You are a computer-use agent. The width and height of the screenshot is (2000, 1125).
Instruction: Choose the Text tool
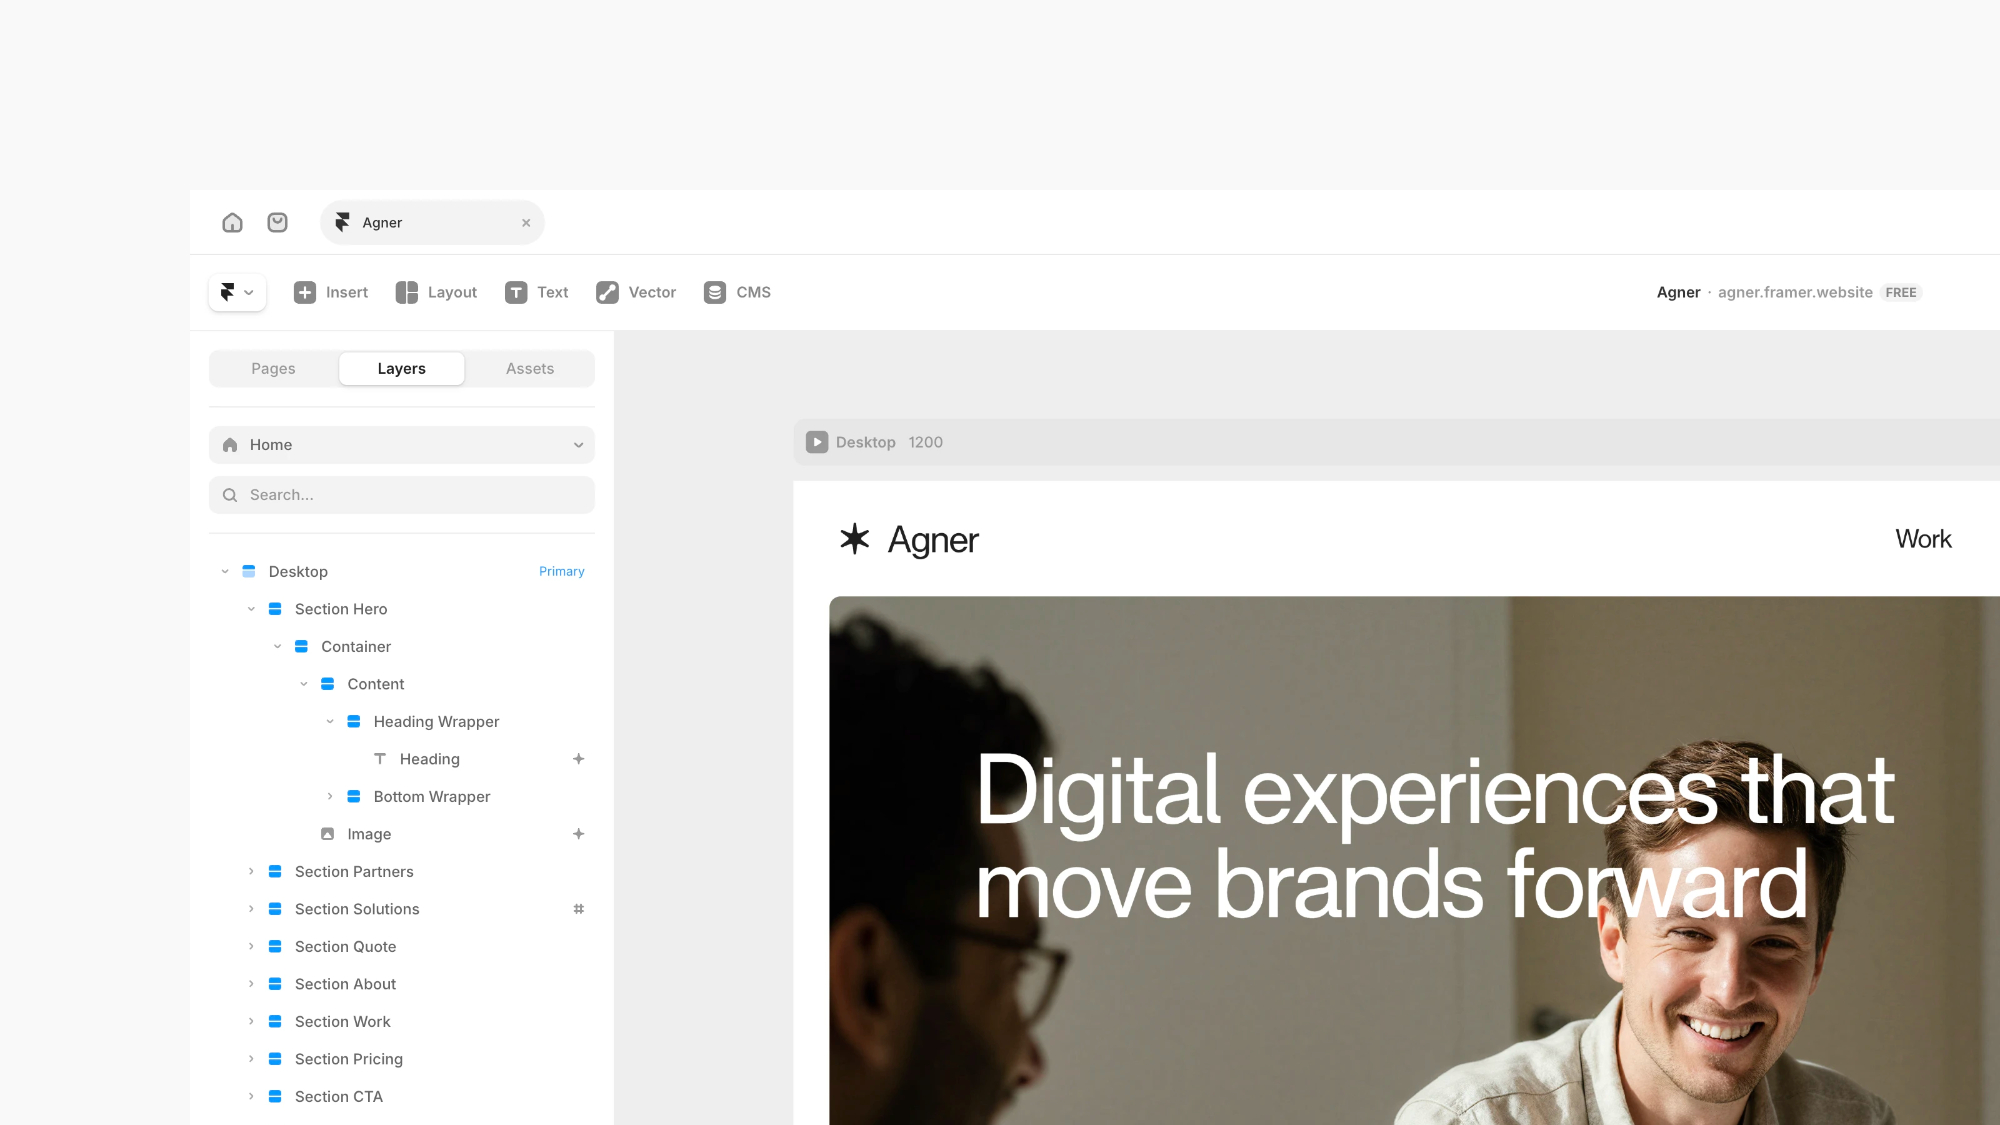pyautogui.click(x=537, y=292)
